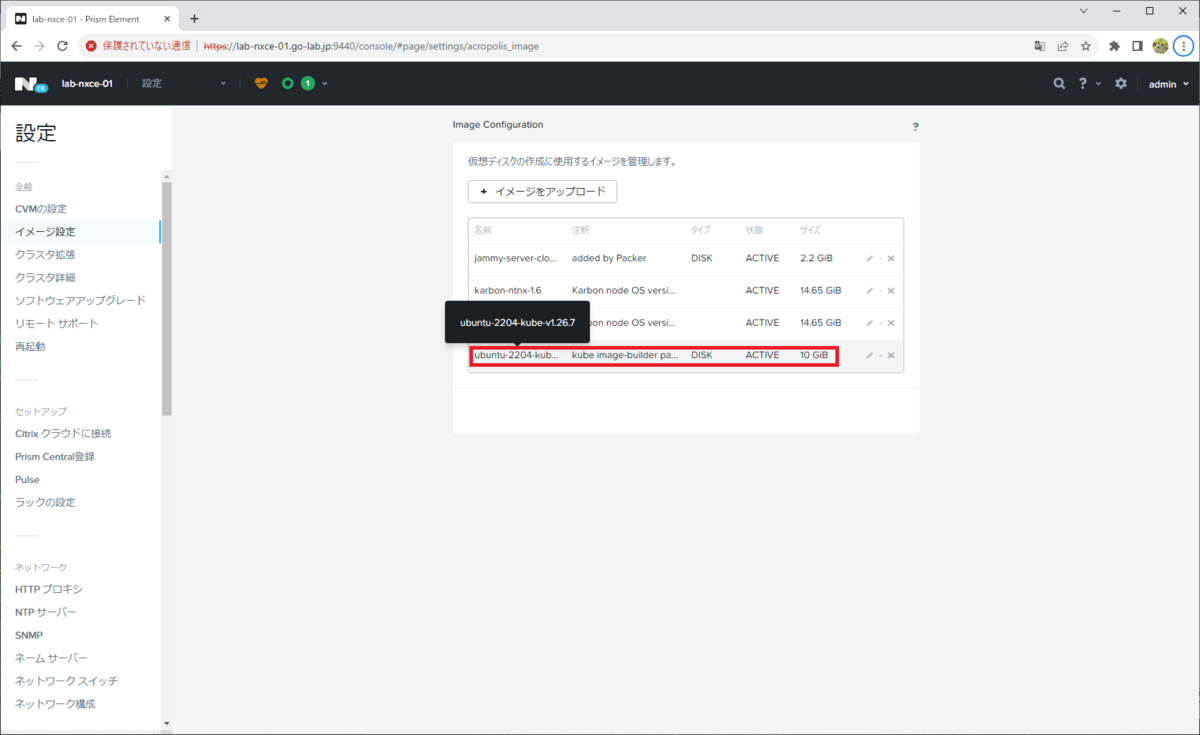Open クラスタ拡張 in the sidebar
Image resolution: width=1200 pixels, height=735 pixels.
tap(45, 255)
